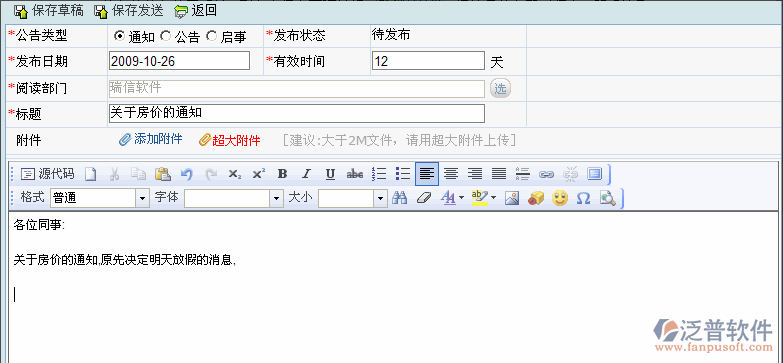Click the insert hyperlink icon
This screenshot has width=783, height=363.
click(546, 174)
